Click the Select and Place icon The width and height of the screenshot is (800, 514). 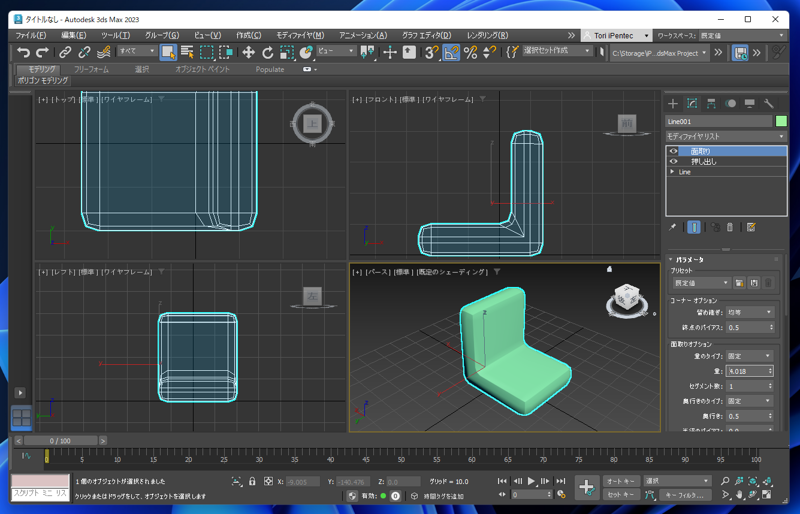pyautogui.click(x=306, y=52)
